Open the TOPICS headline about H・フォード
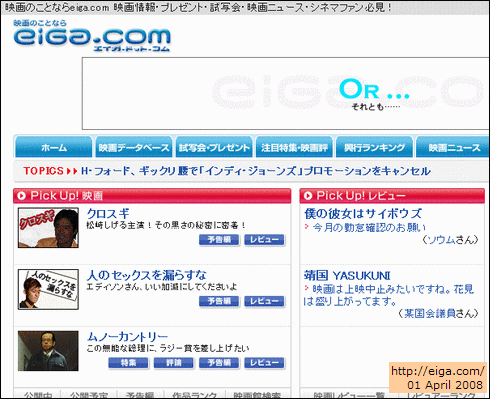490x399 pixels. [256, 171]
